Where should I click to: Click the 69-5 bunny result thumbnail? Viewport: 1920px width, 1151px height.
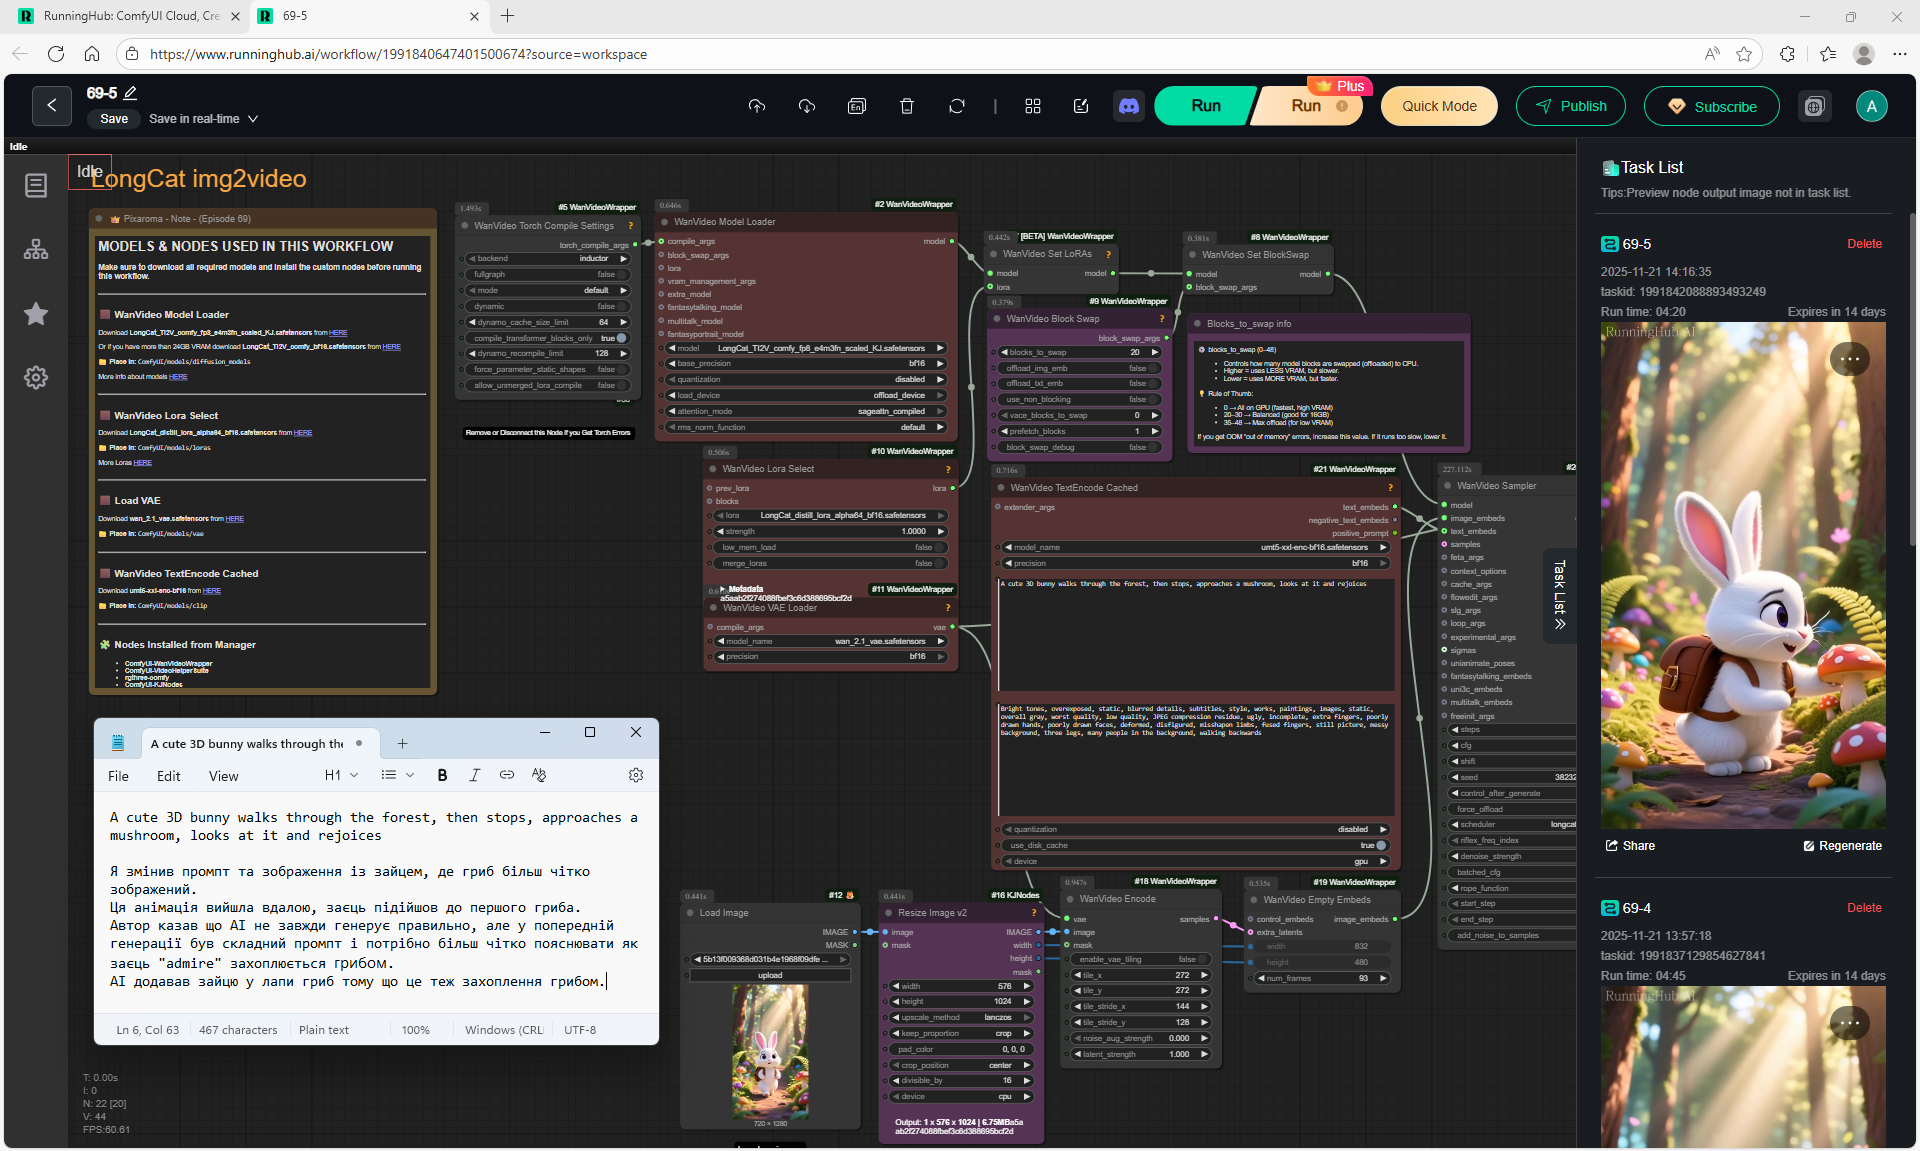point(1743,575)
